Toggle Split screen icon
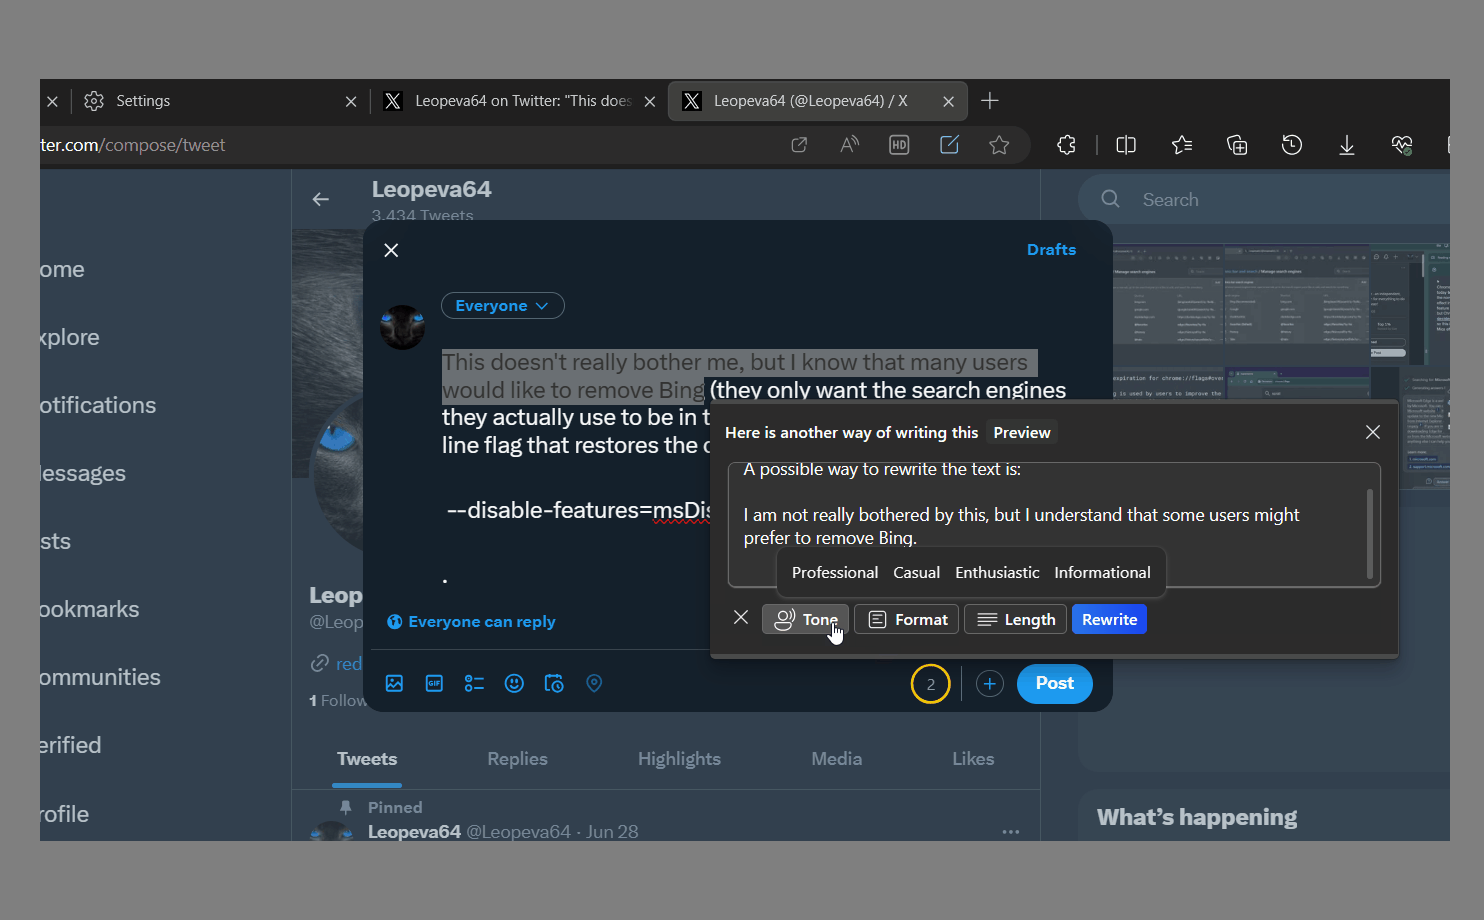 pos(1126,145)
